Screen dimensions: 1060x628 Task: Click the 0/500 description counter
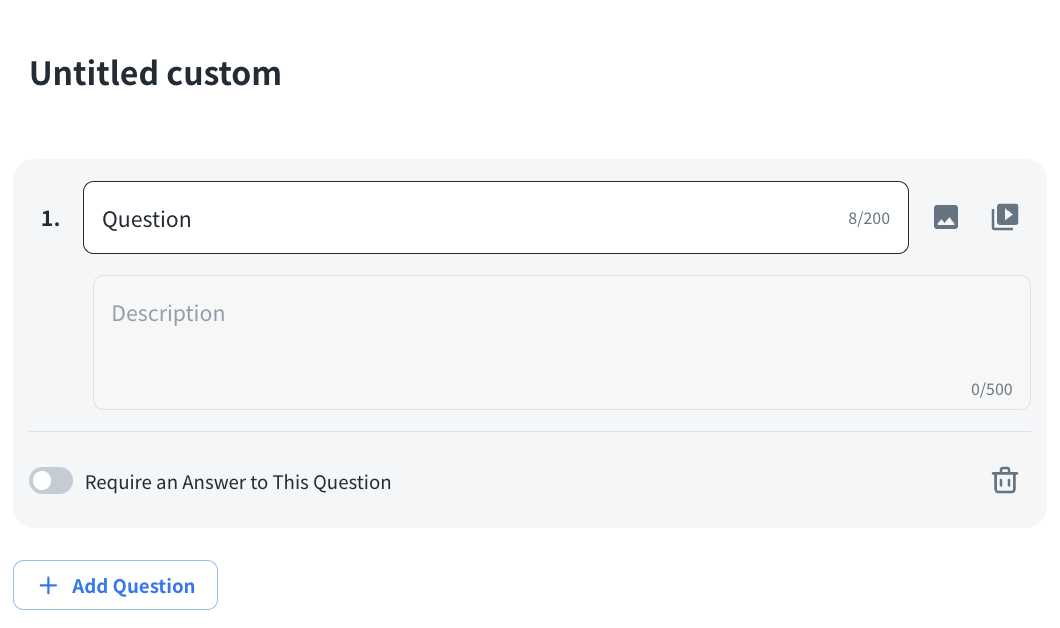[x=991, y=389]
